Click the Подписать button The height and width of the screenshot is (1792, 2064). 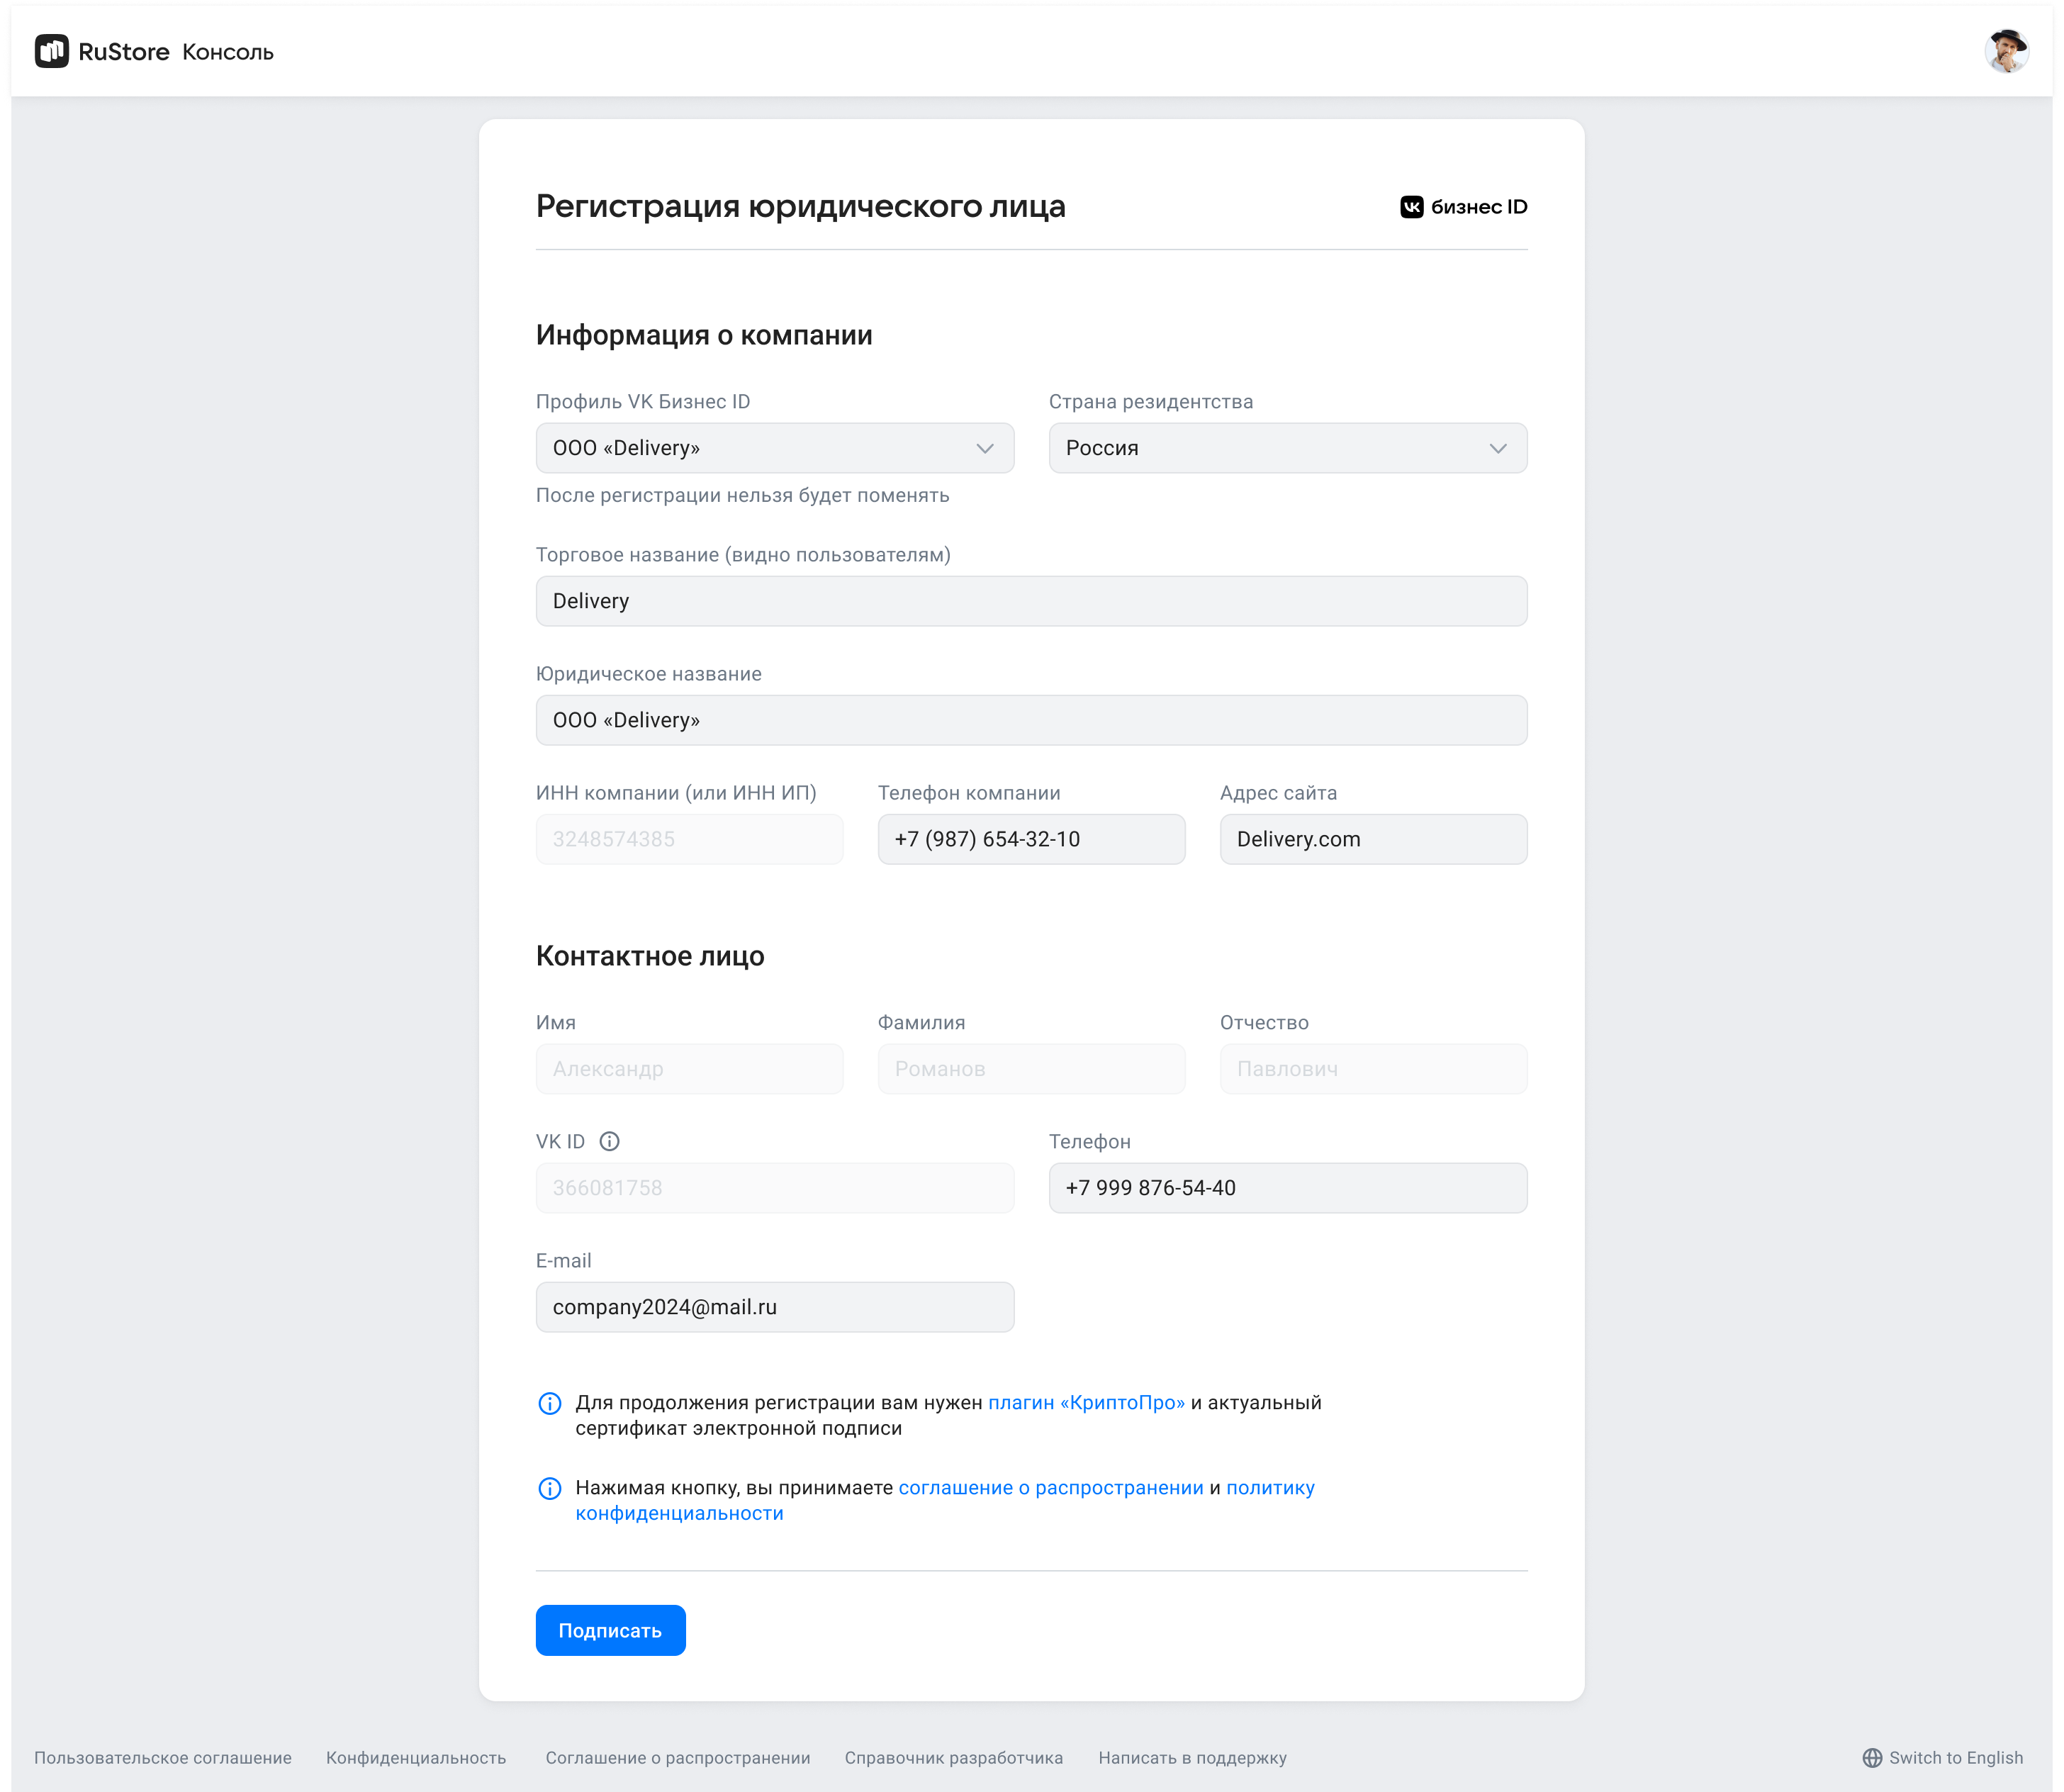pos(611,1631)
